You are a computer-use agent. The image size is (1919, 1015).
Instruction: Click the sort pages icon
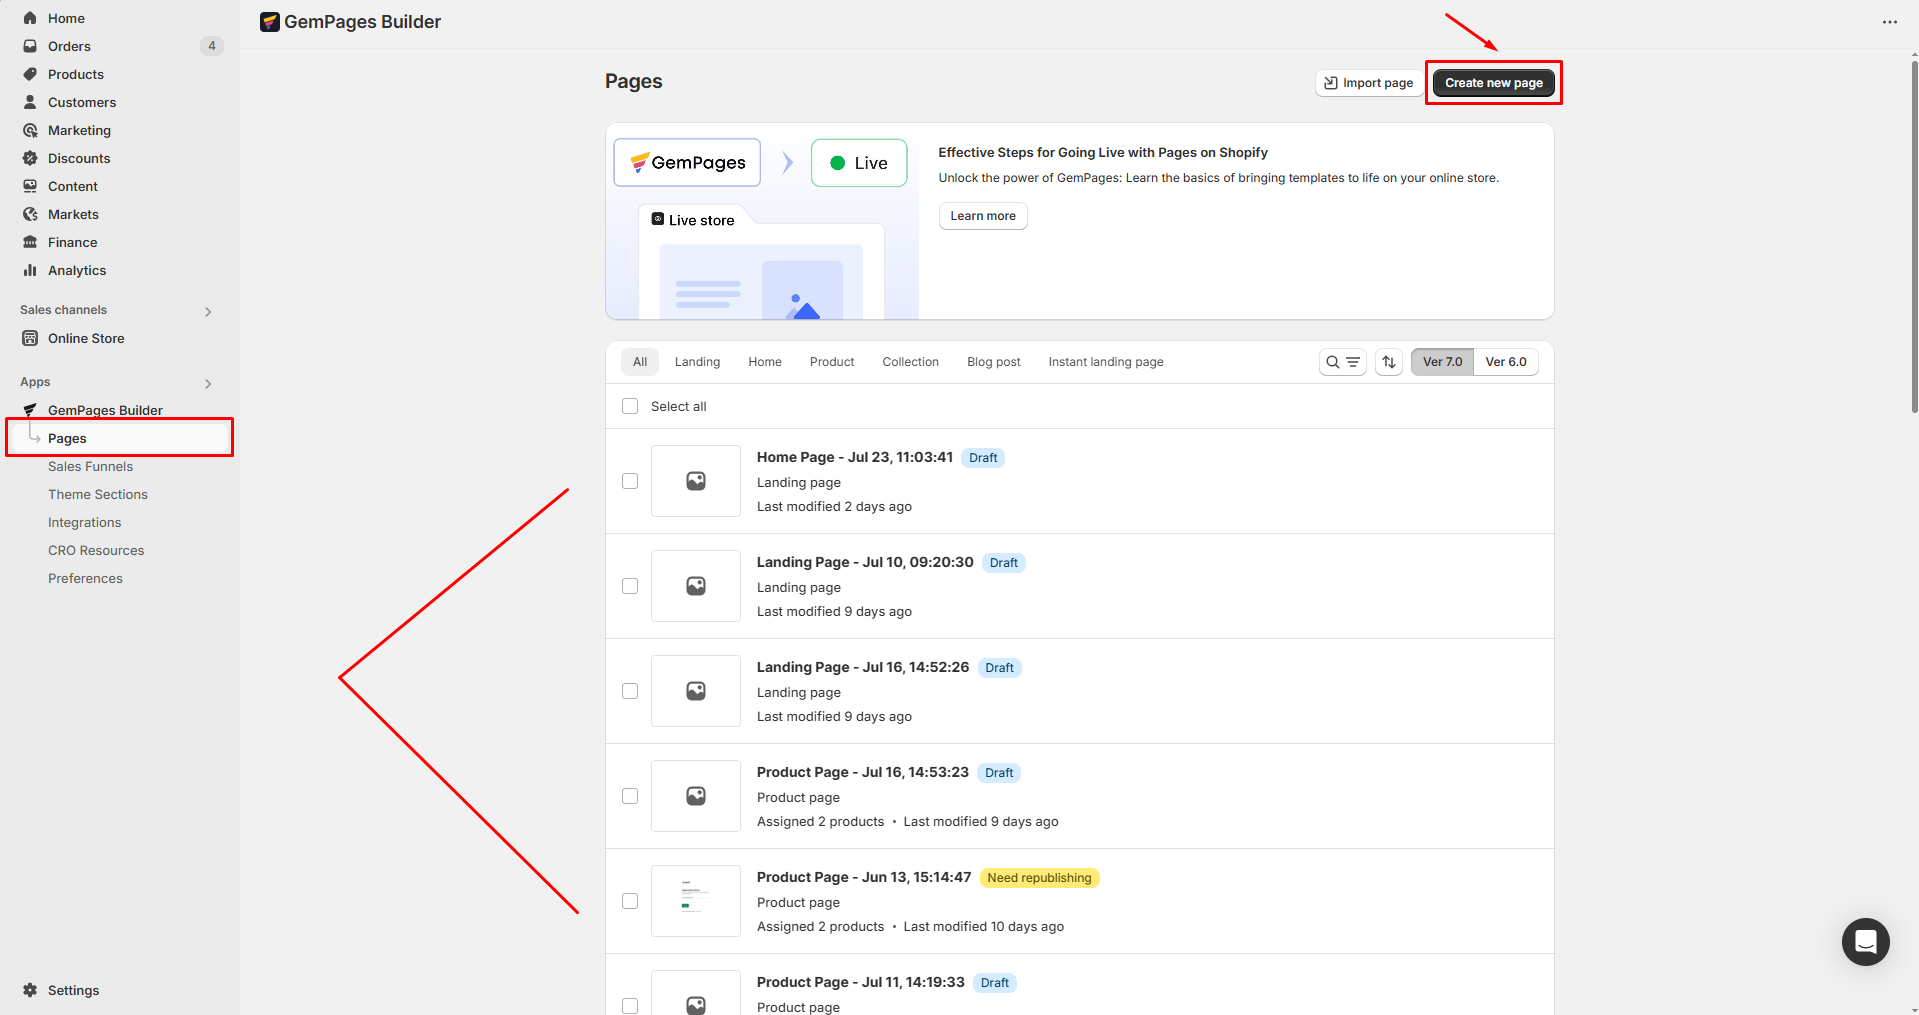click(1389, 362)
